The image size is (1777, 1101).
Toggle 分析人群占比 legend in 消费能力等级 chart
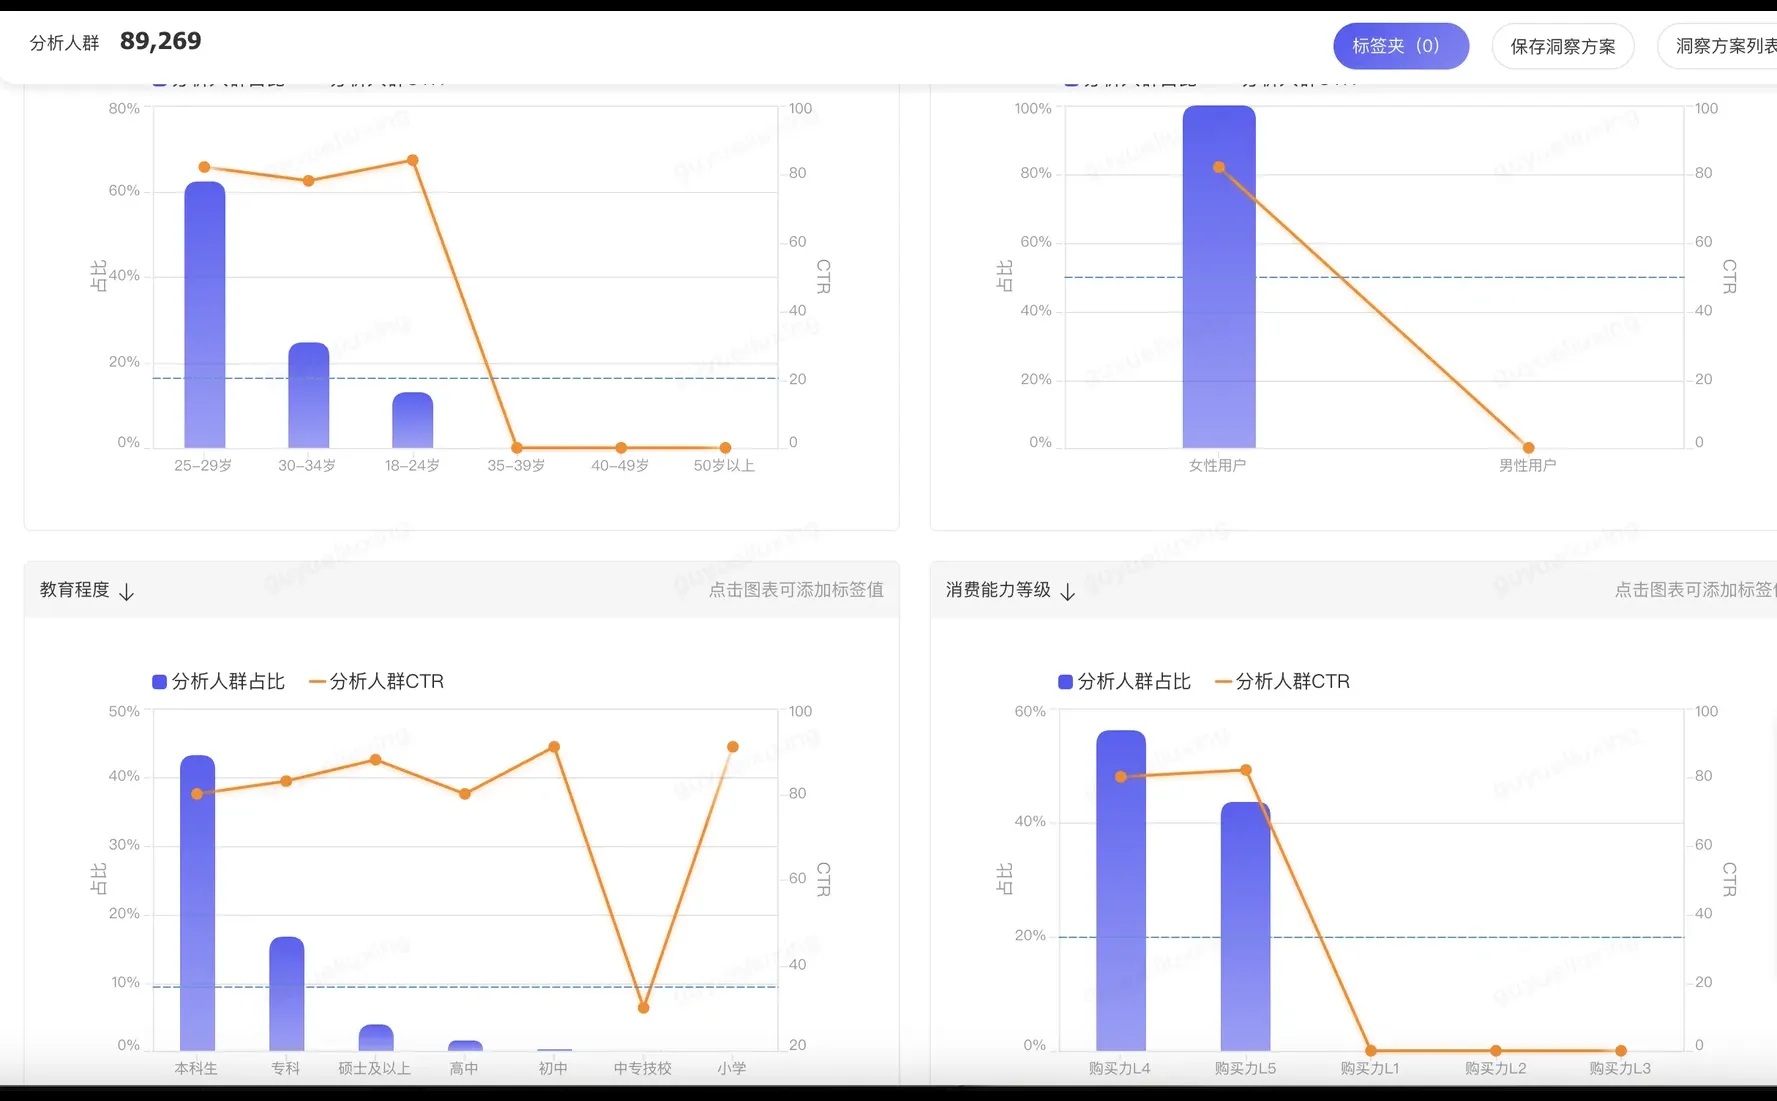click(x=1124, y=681)
